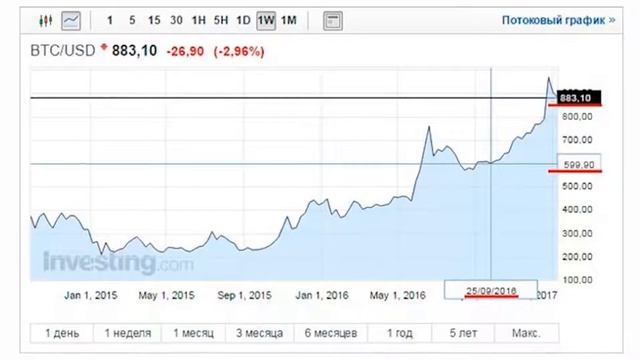Screen dimensions: 640x360
Task: Select the area line chart icon
Action: pos(71,20)
